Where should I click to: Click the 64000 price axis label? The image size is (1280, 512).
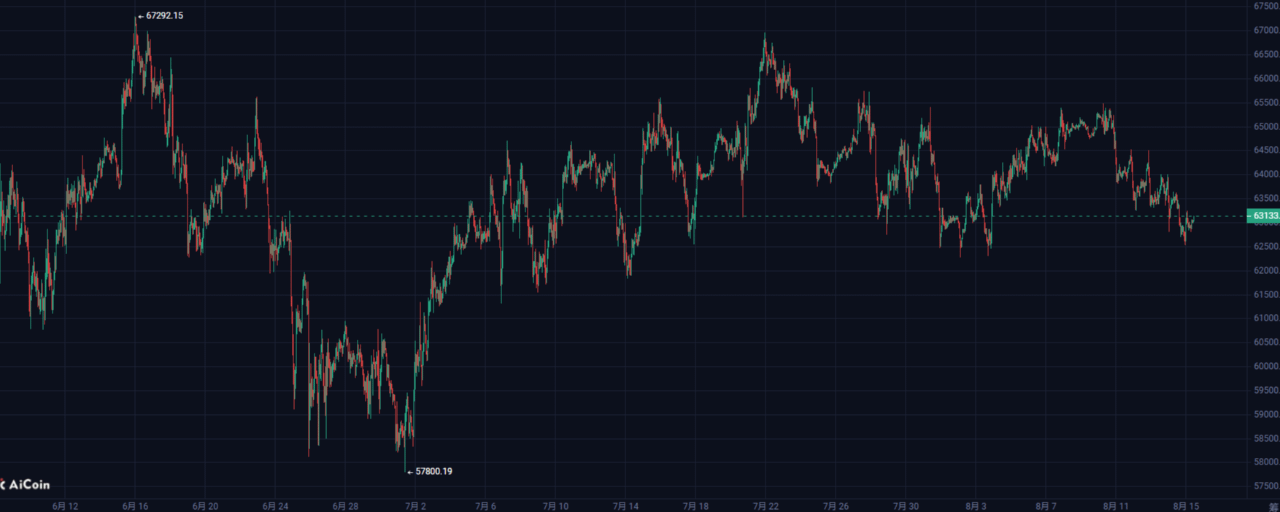pos(1266,174)
